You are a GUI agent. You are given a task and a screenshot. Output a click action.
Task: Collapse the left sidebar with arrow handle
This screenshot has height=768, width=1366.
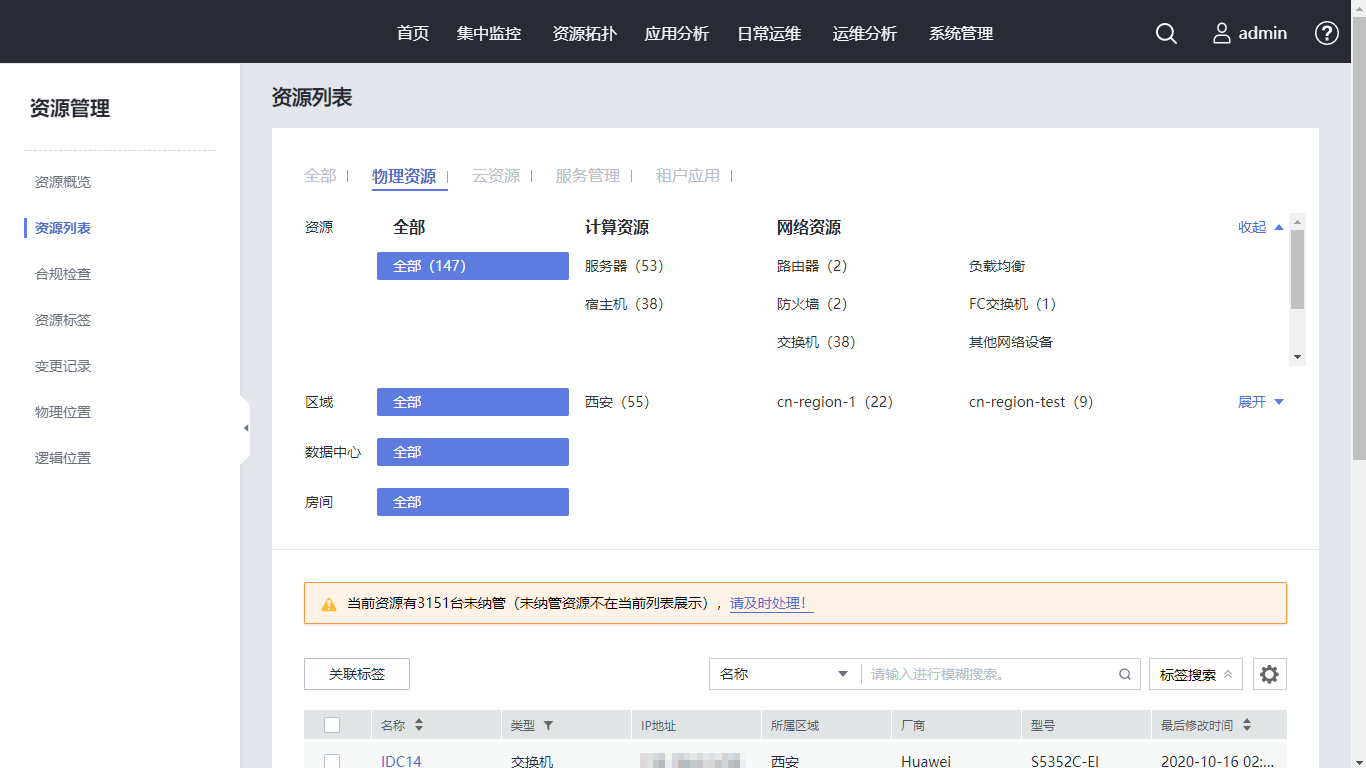pos(245,428)
